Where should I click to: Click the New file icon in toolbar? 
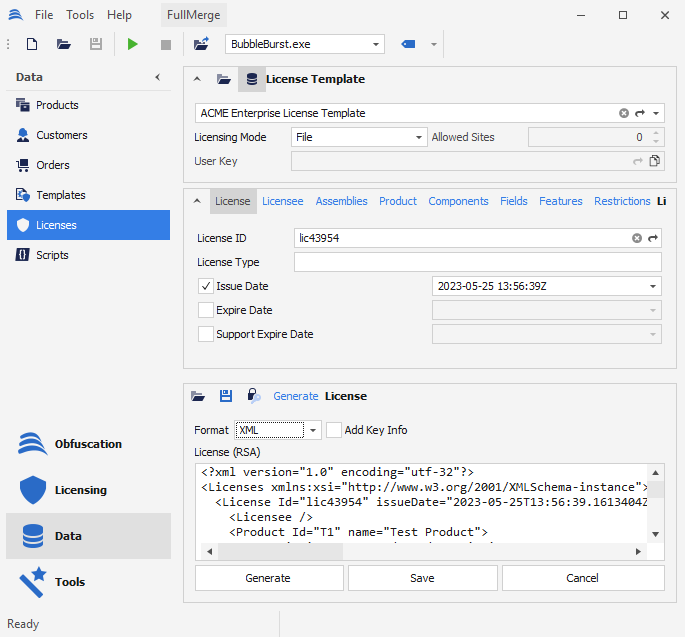(32, 44)
